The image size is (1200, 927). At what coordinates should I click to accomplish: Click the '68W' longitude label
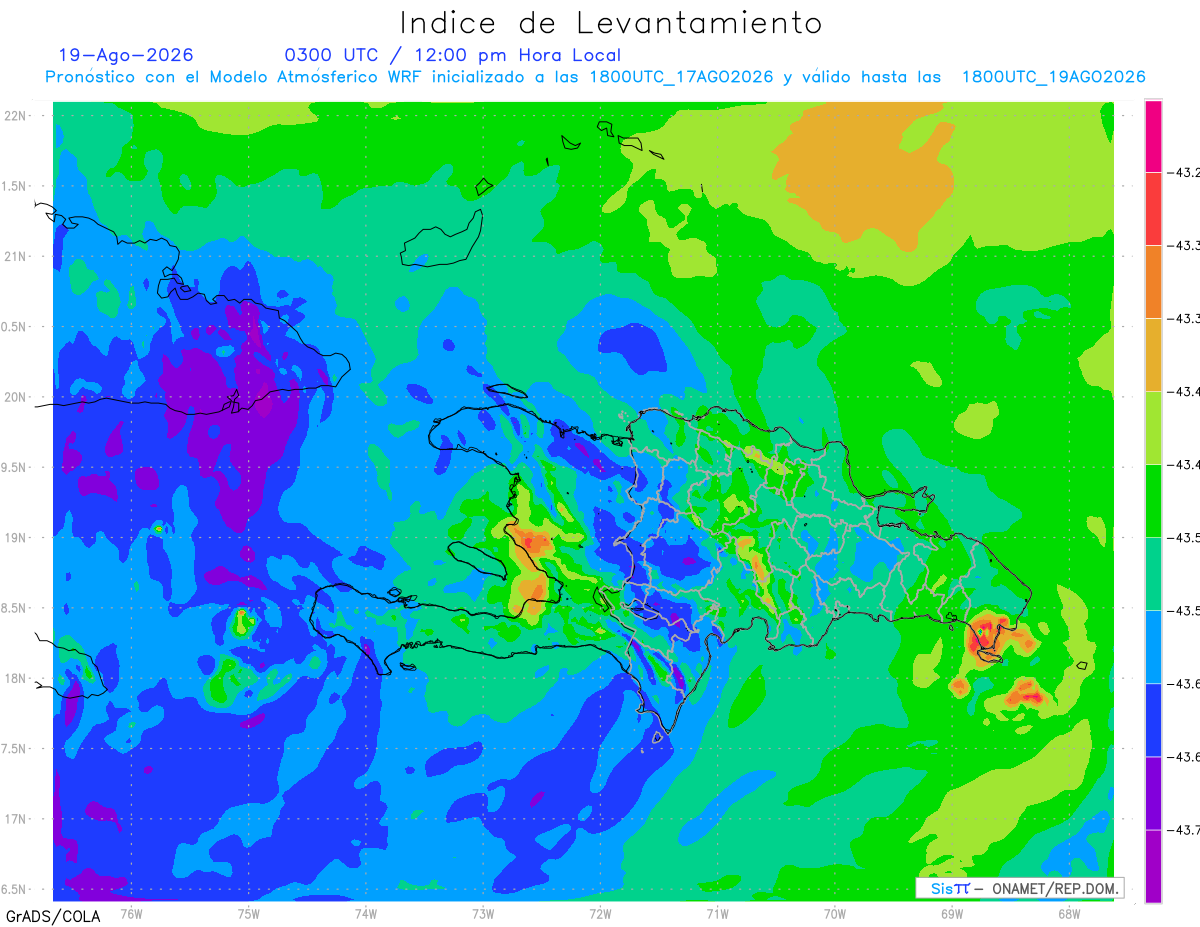[1069, 913]
